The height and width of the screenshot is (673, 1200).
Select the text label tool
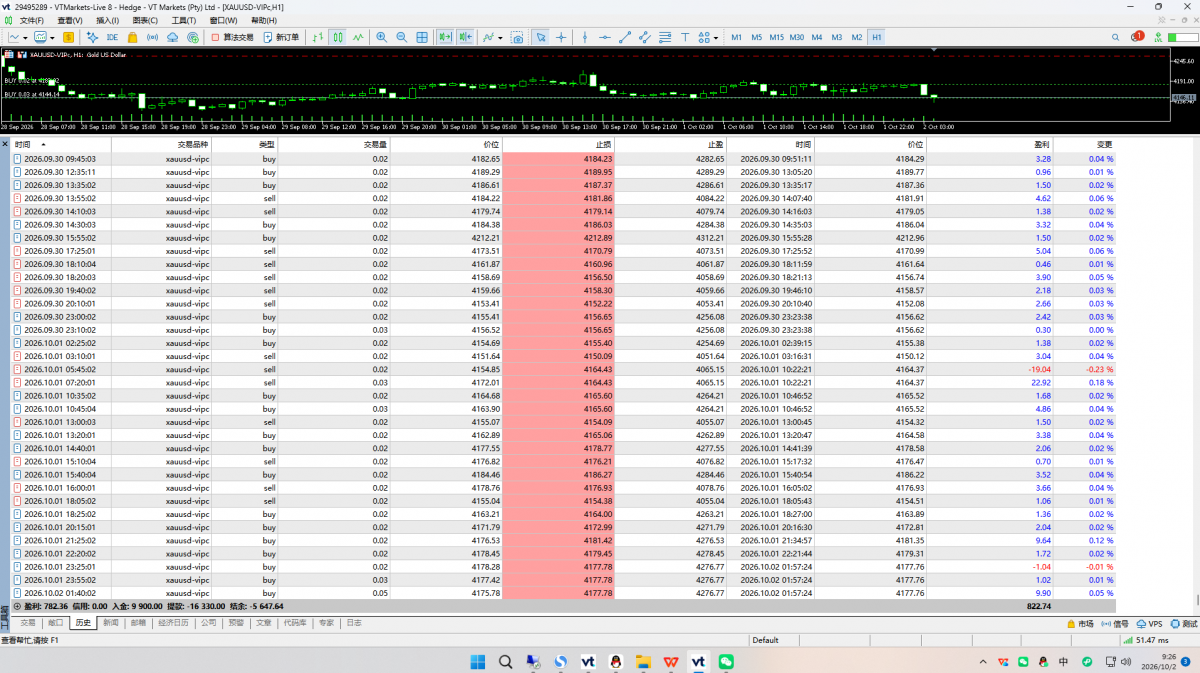pyautogui.click(x=686, y=37)
